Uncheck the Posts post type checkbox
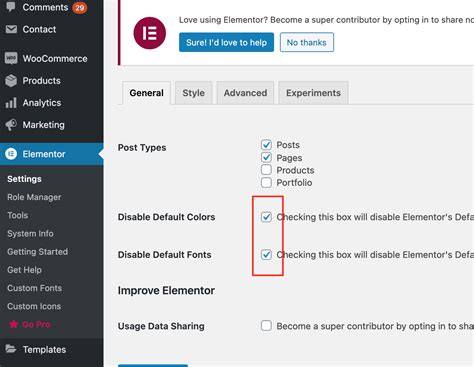Screen dimensions: 474x367 [266, 145]
